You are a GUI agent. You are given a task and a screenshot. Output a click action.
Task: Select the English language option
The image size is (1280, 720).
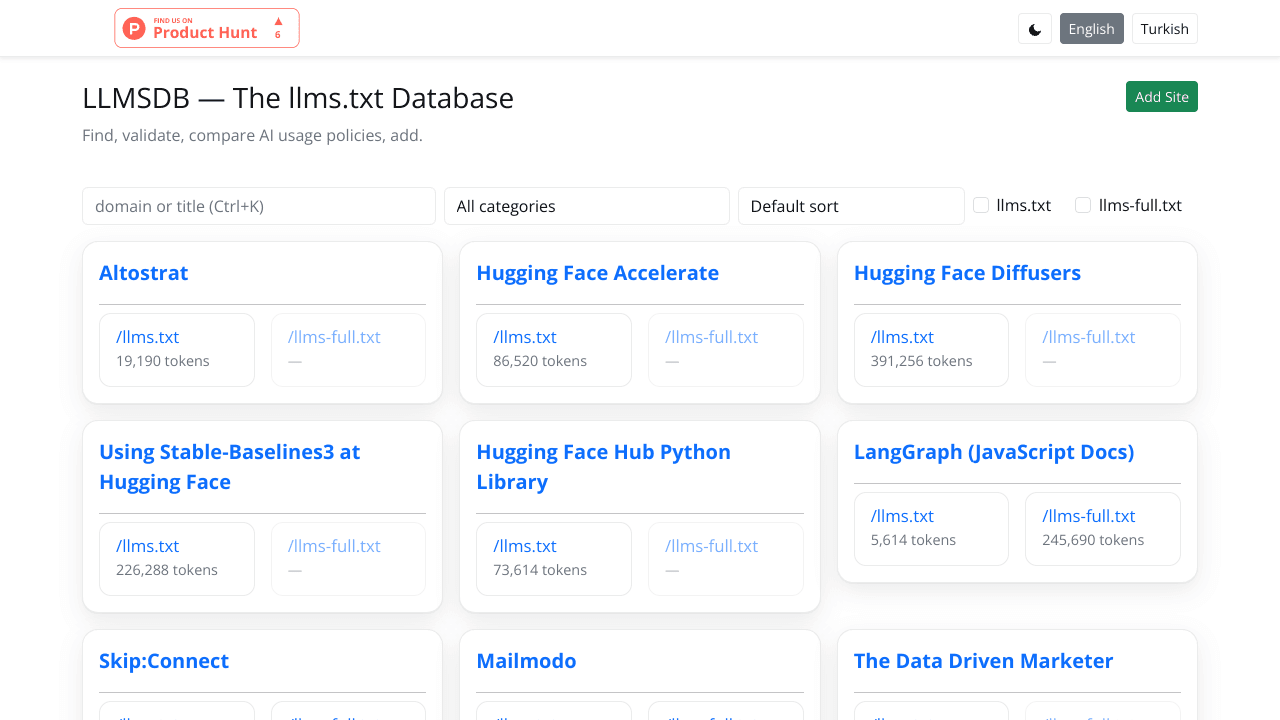pyautogui.click(x=1091, y=29)
